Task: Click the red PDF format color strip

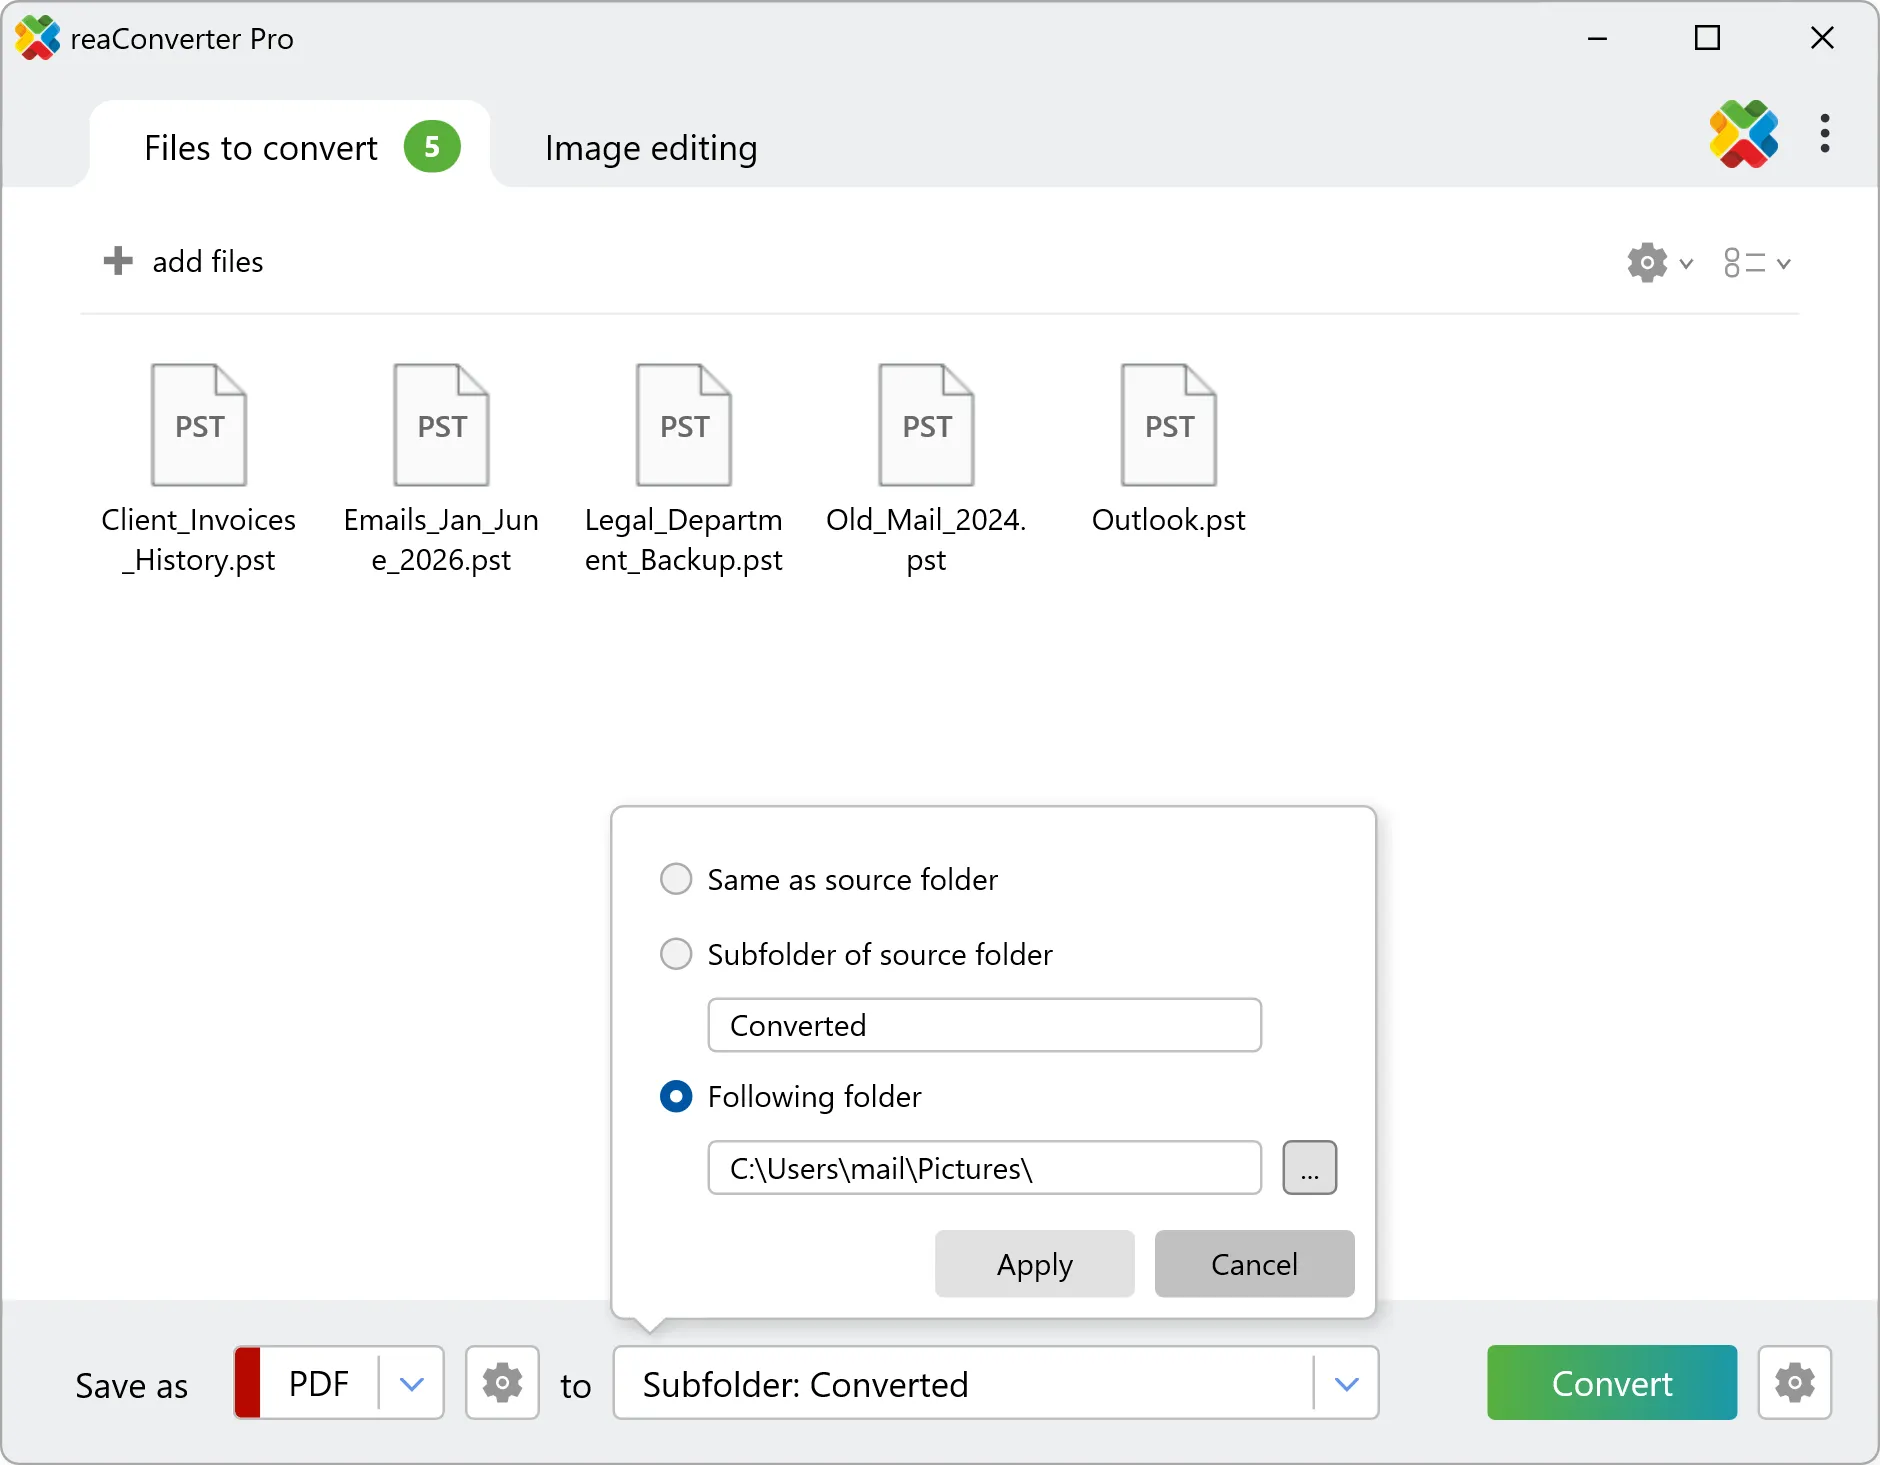Action: click(247, 1383)
